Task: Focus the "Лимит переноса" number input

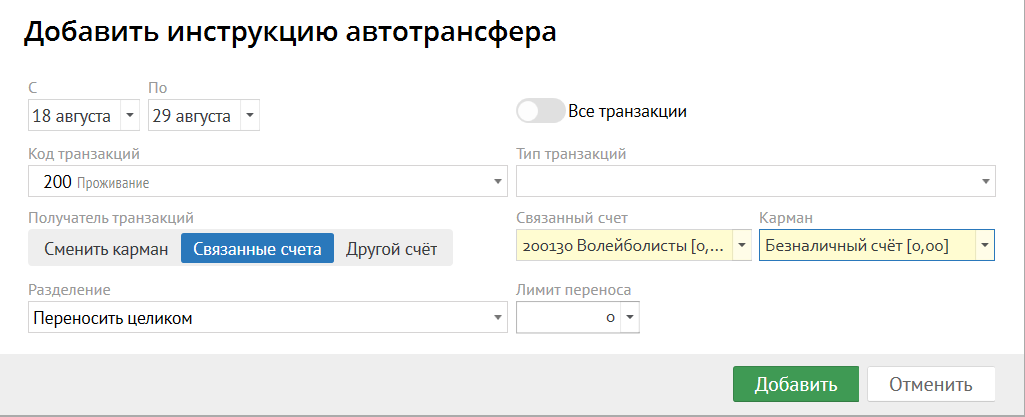Action: click(567, 318)
